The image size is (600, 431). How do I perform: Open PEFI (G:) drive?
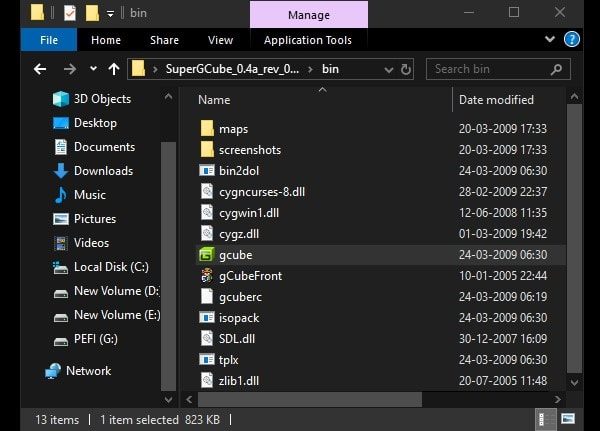pyautogui.click(x=85, y=339)
